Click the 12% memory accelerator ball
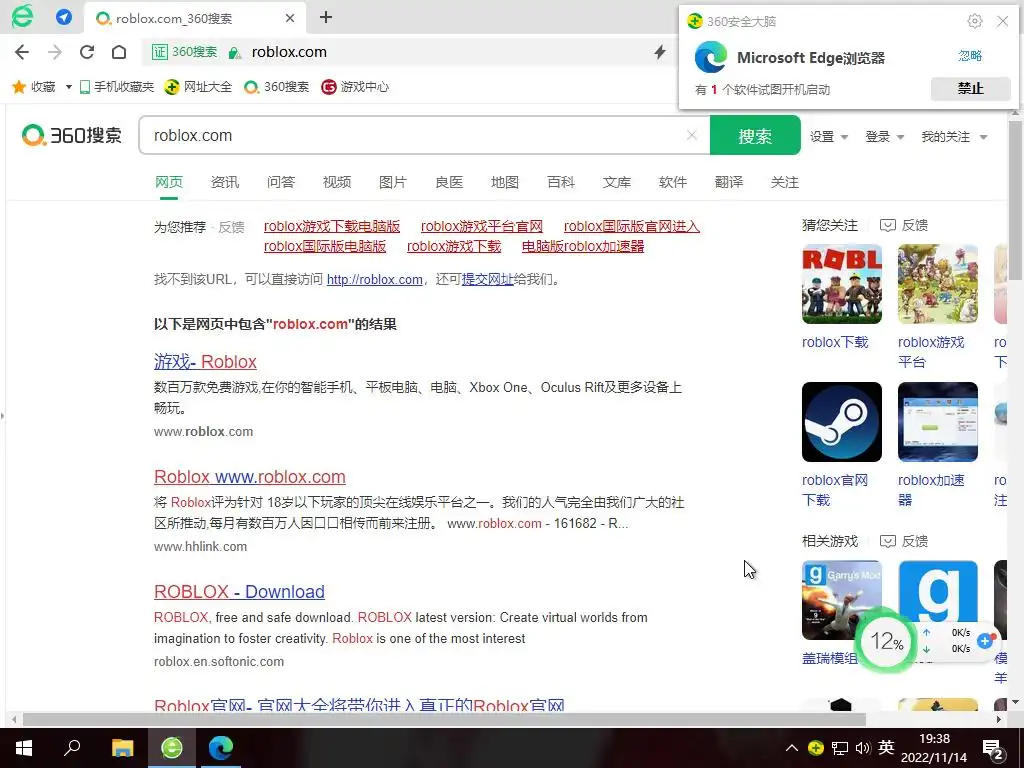1024x768 pixels. [886, 641]
